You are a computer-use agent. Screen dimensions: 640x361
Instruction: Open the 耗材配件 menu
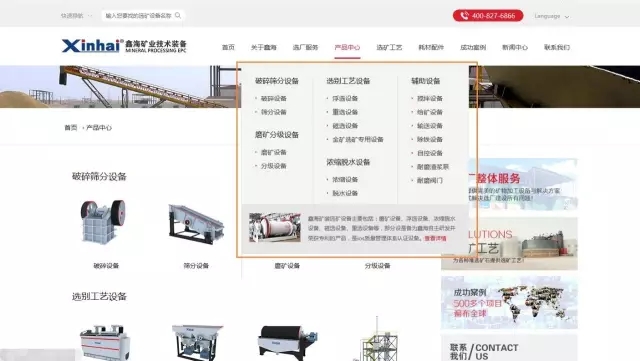(431, 47)
